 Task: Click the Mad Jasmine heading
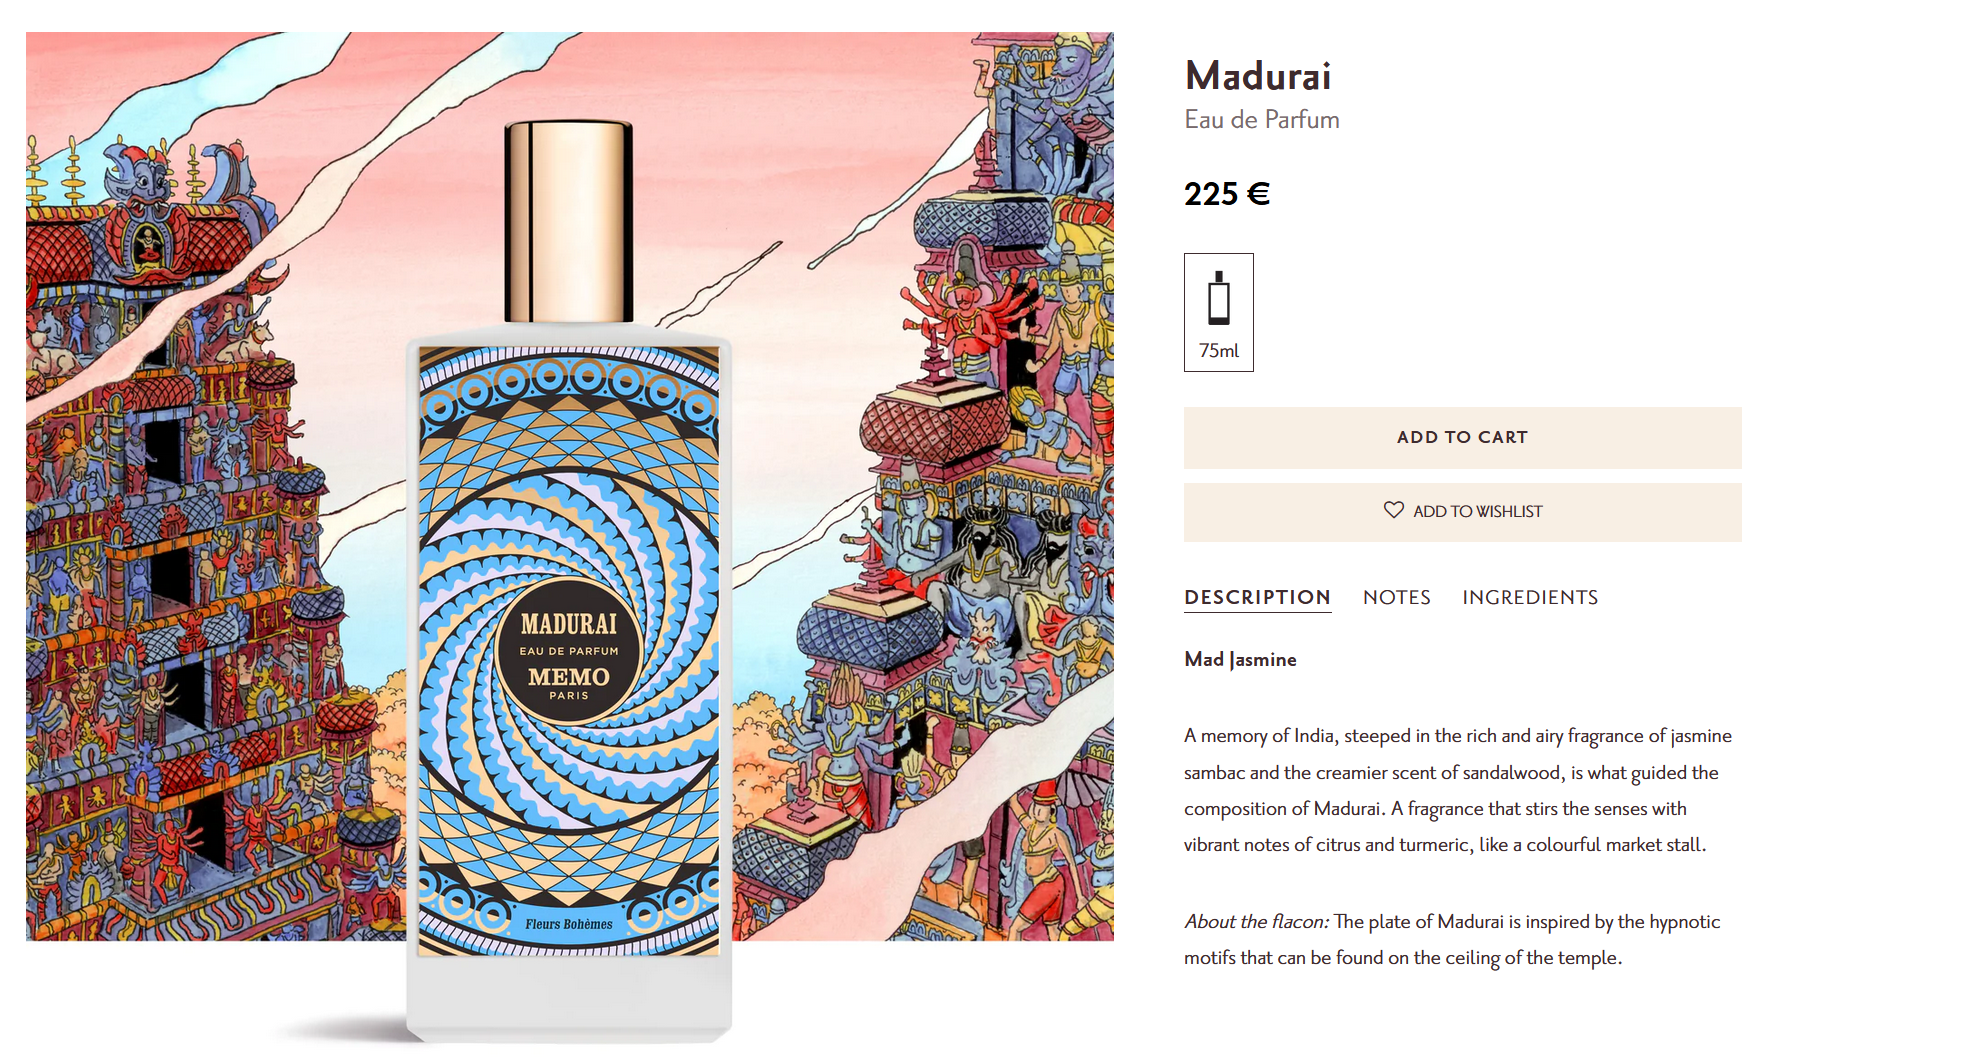1240,659
